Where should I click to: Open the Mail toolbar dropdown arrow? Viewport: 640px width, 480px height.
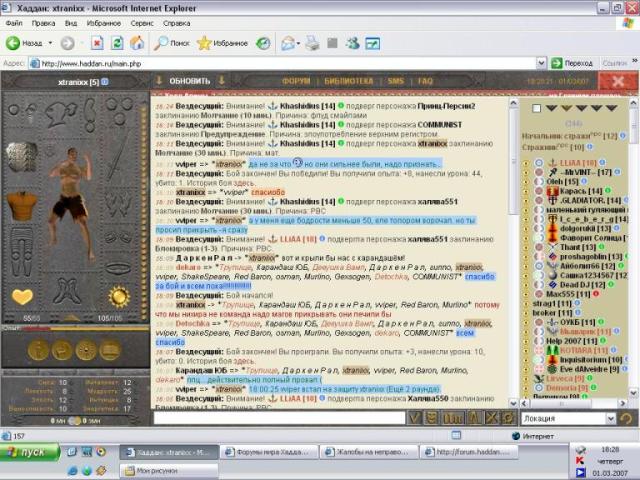click(300, 43)
